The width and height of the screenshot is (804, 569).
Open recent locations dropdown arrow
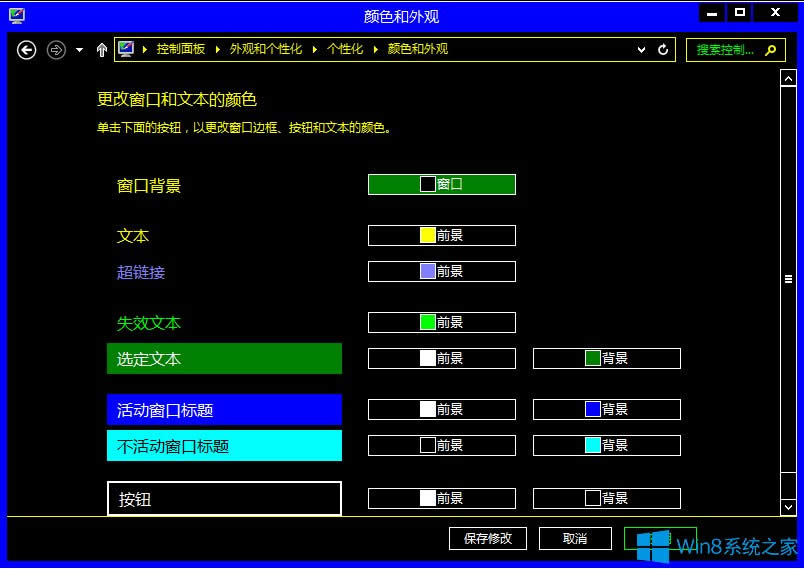coord(79,49)
